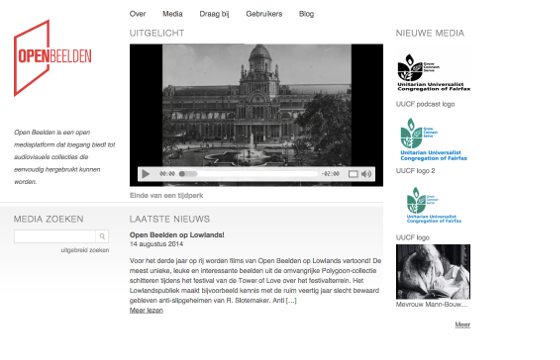Image resolution: width=560 pixels, height=360 pixels.
Task: Open the Gebruikers menu item
Action: [x=264, y=14]
